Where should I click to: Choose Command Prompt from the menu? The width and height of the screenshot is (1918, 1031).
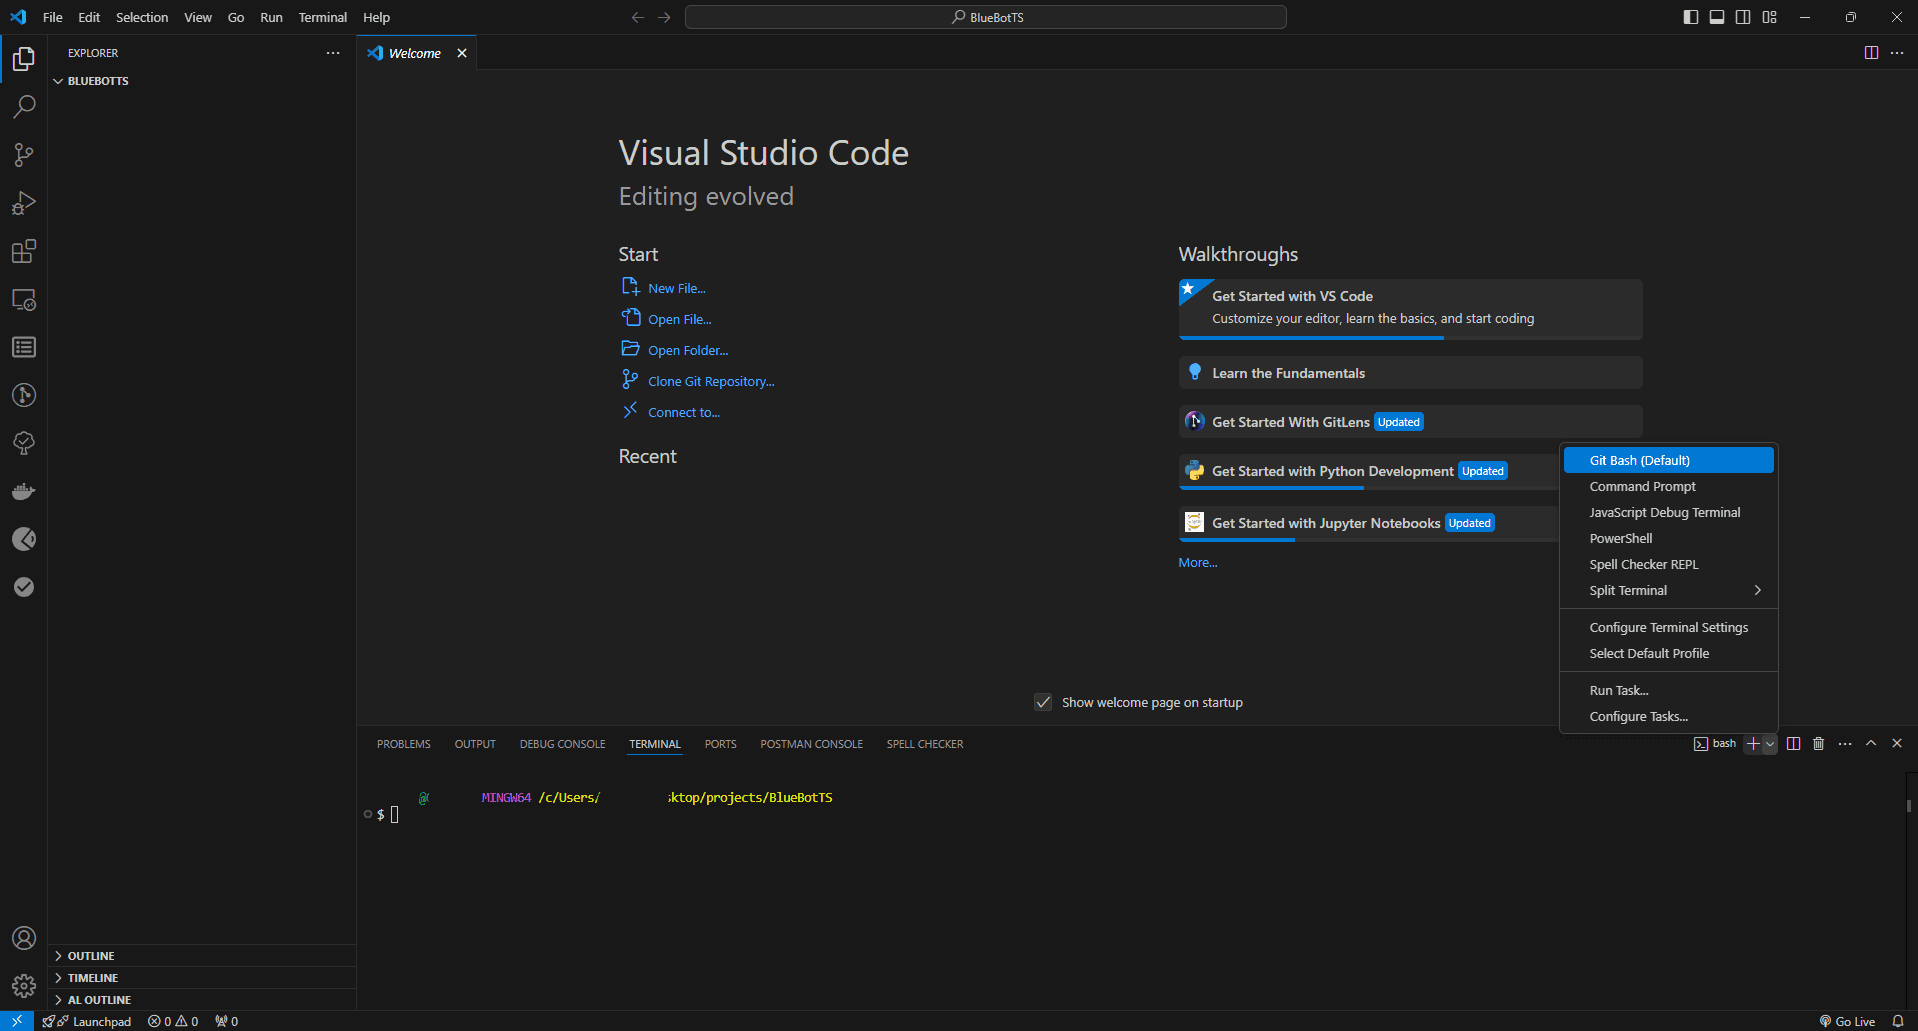tap(1669, 486)
